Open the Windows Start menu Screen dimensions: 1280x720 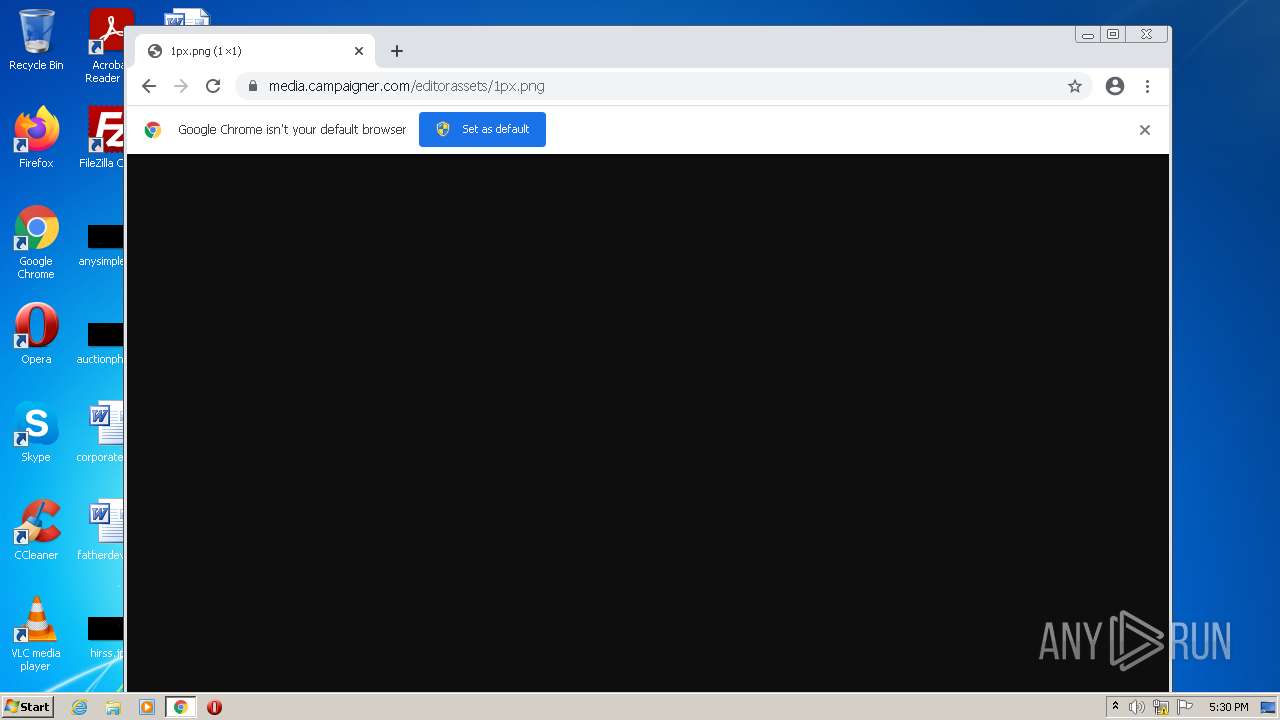coord(27,706)
